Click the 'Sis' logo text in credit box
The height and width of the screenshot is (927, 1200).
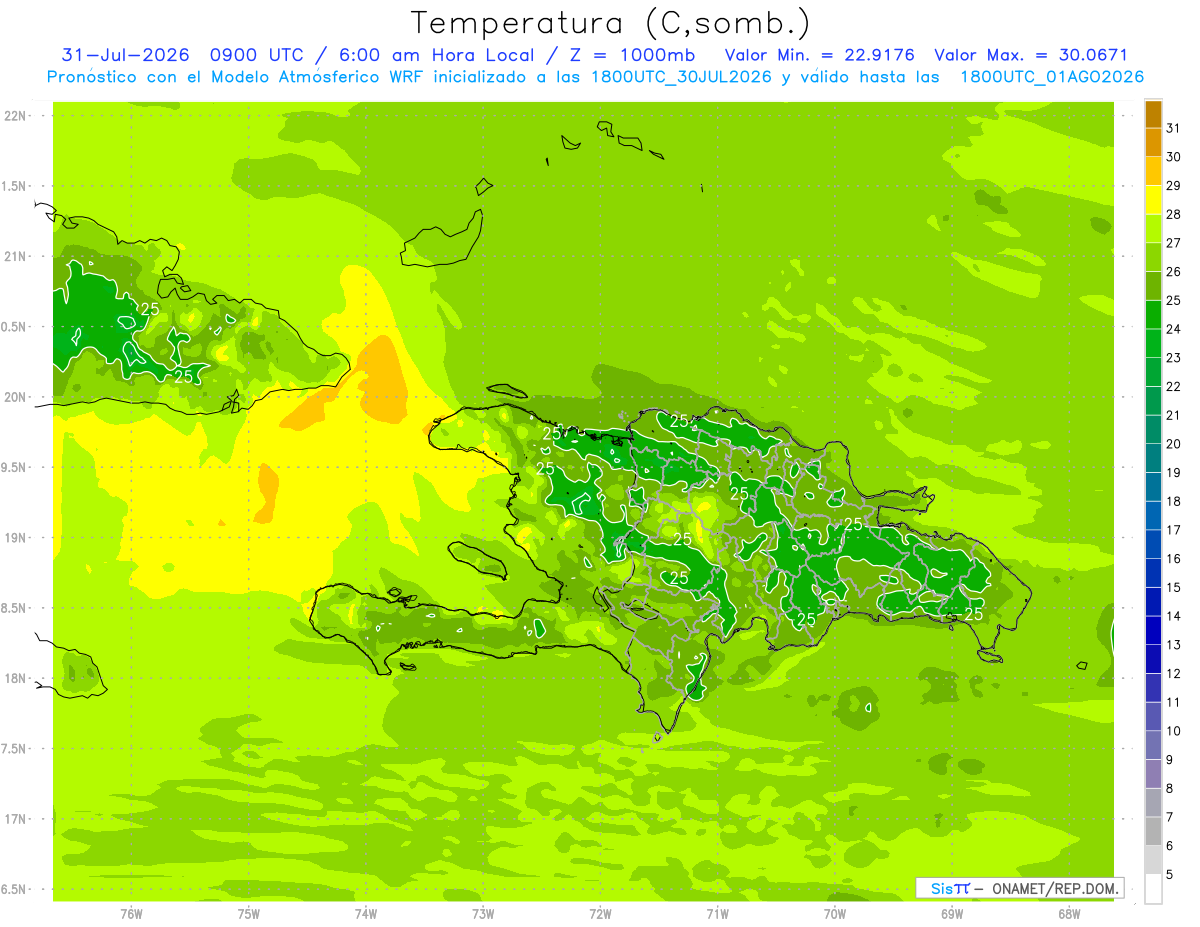(942, 888)
